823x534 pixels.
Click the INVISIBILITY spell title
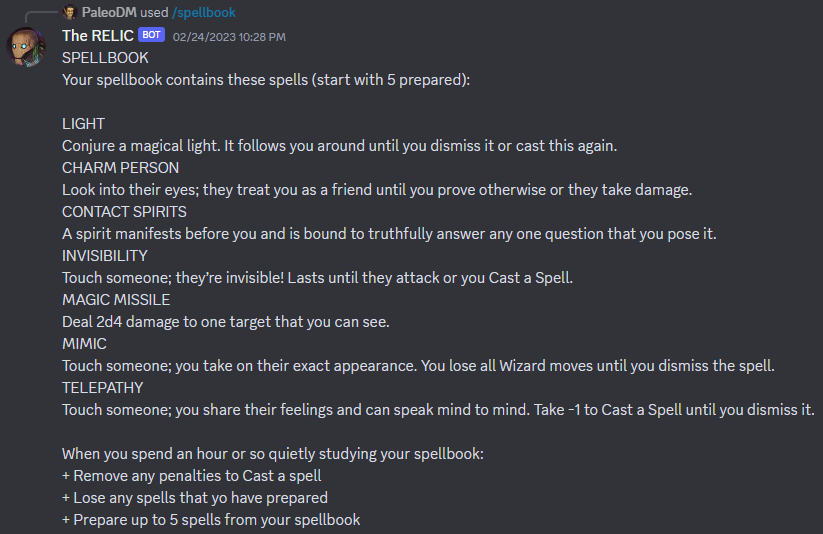[x=105, y=256]
